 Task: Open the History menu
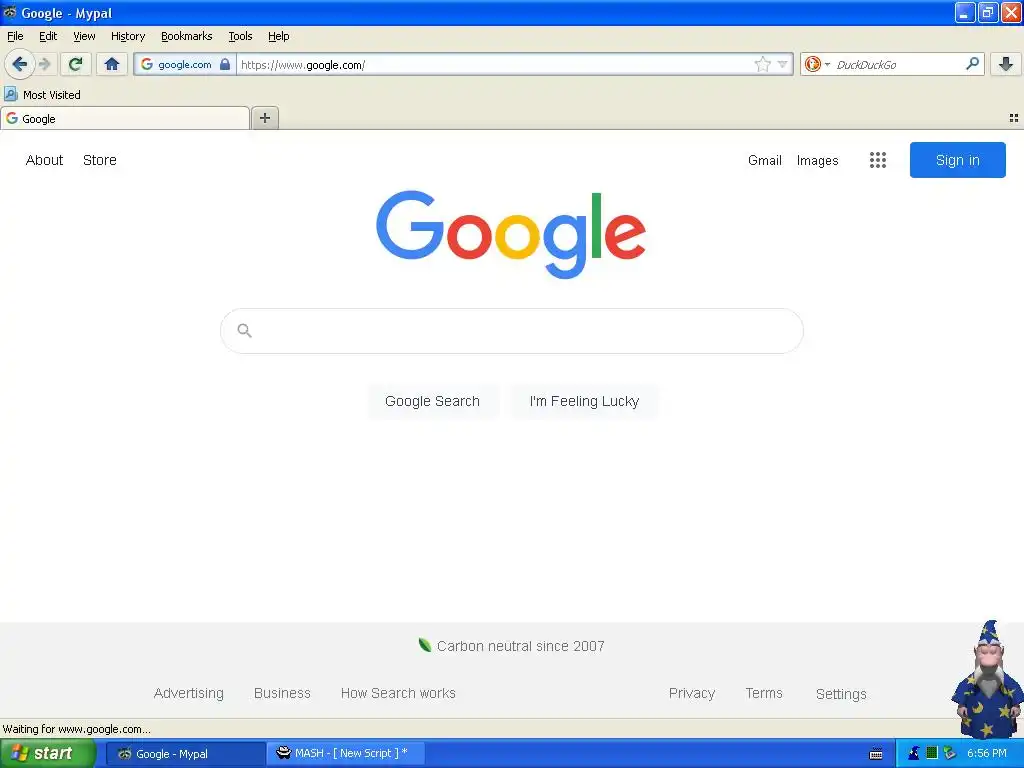pos(128,36)
